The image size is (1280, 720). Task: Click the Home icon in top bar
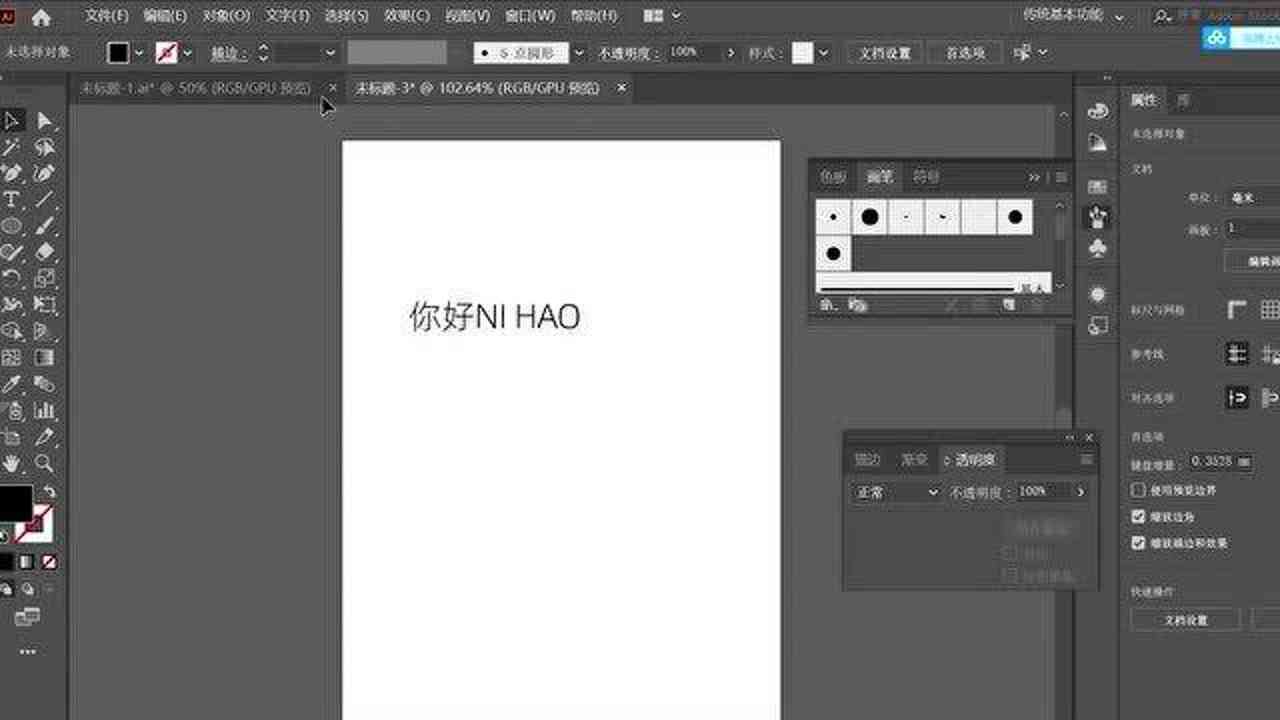click(x=41, y=17)
